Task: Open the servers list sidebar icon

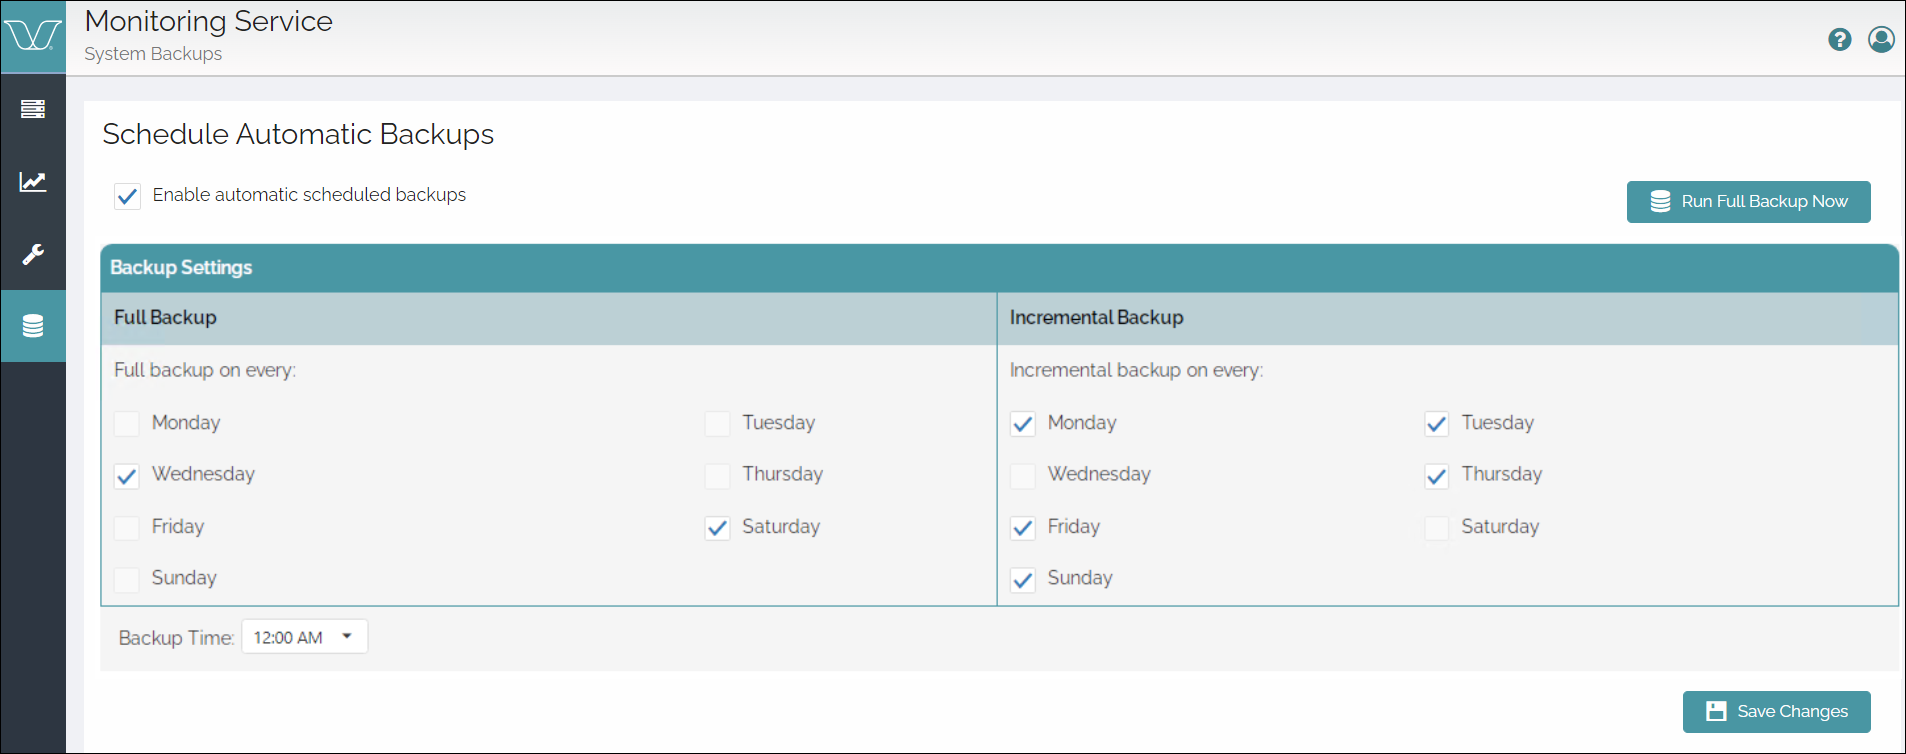Action: click(x=33, y=108)
